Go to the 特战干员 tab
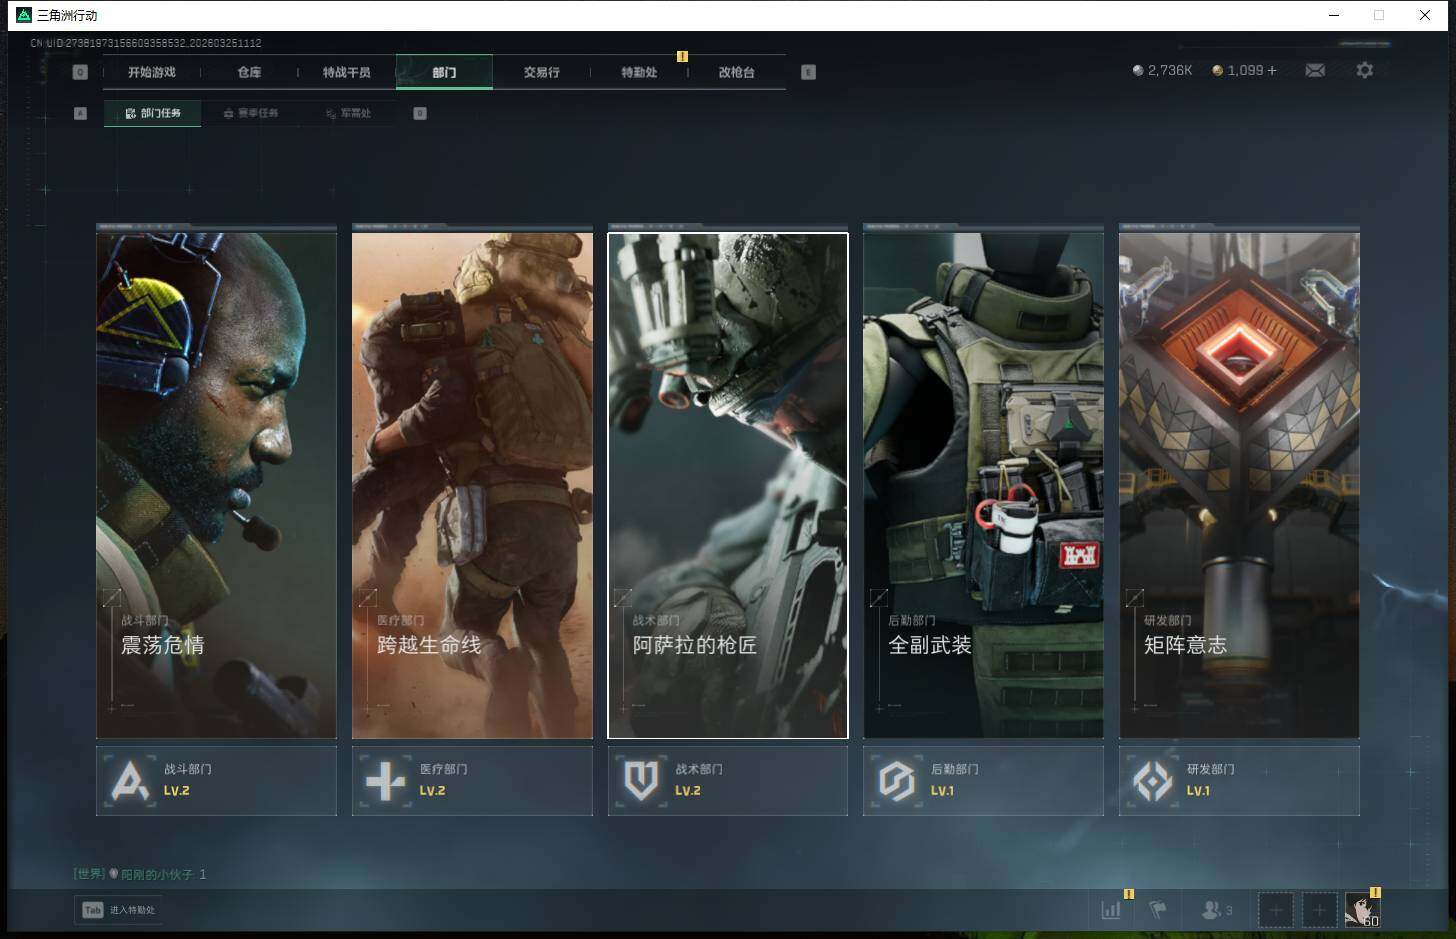The width and height of the screenshot is (1456, 939). (x=346, y=72)
